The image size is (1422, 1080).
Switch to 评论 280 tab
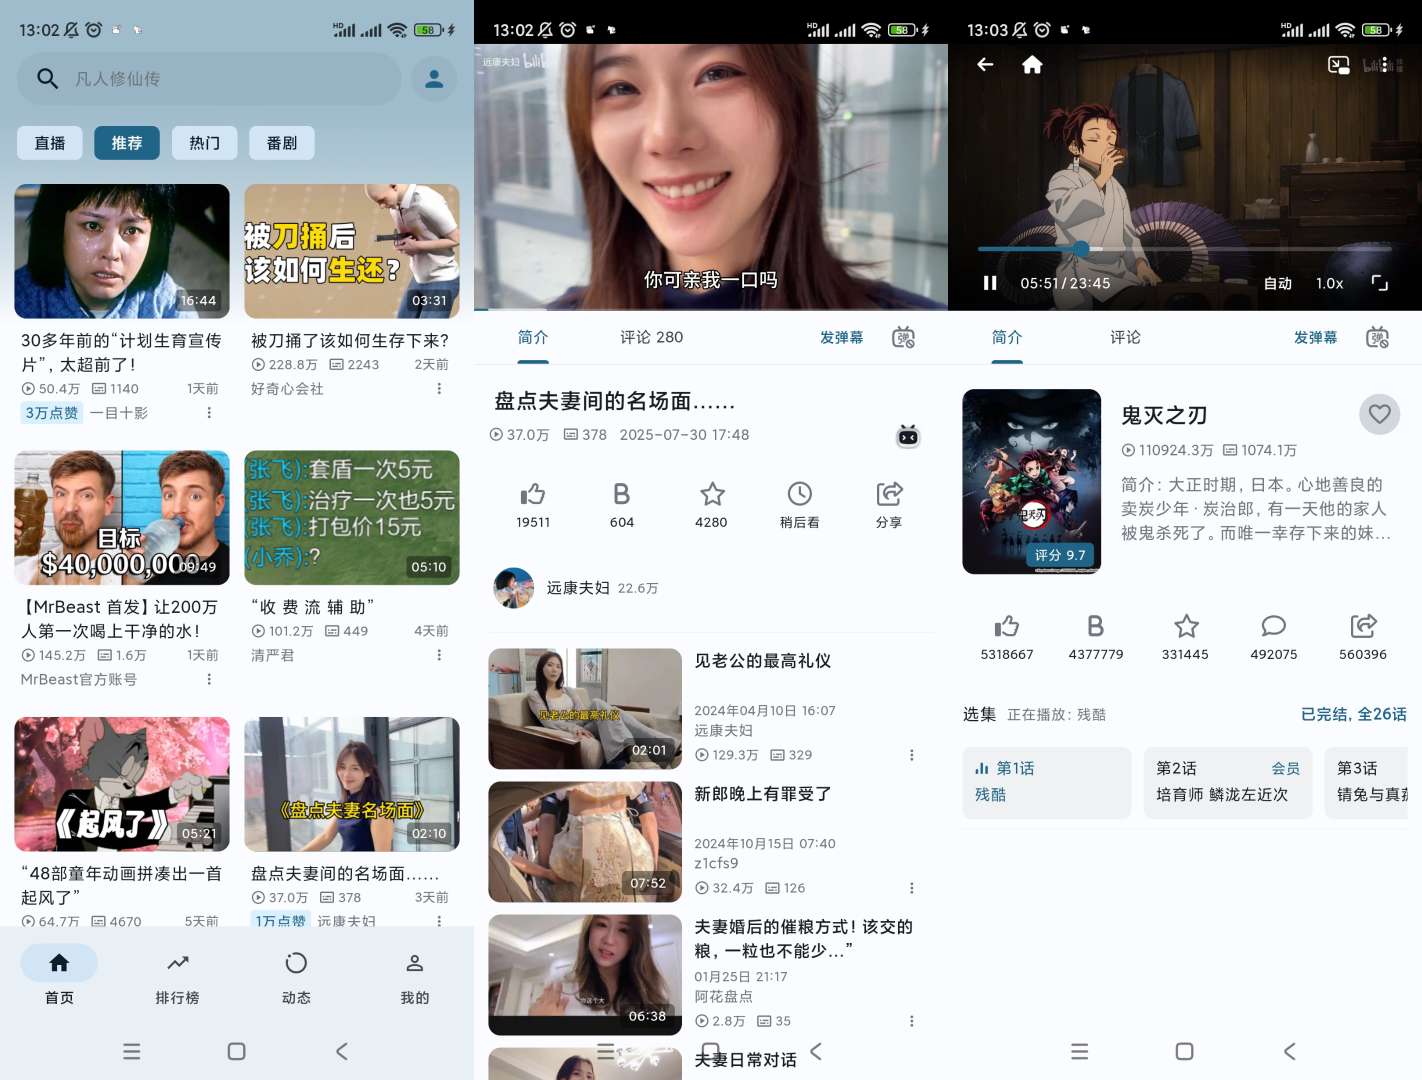click(x=652, y=337)
